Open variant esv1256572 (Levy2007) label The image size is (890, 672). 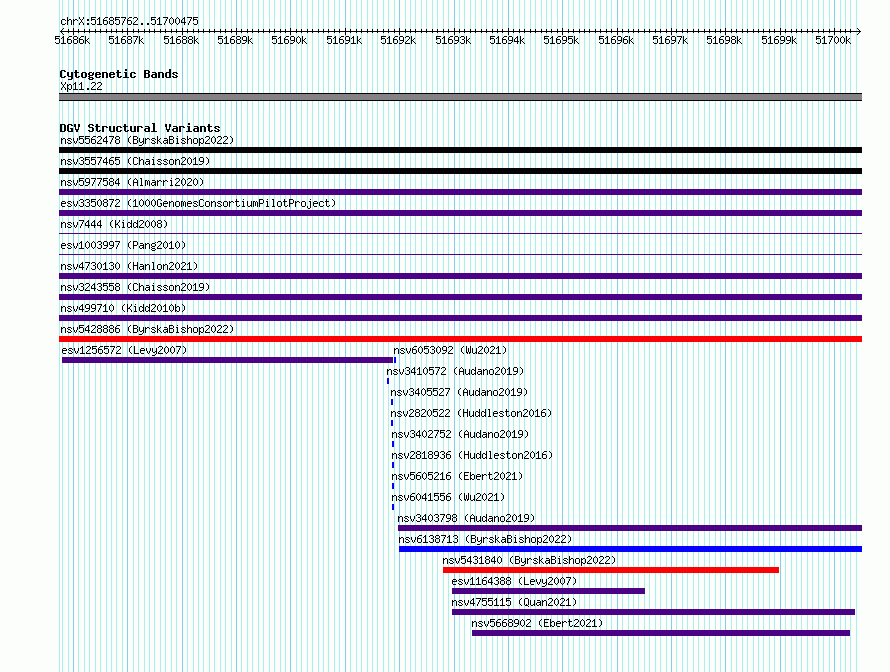124,350
